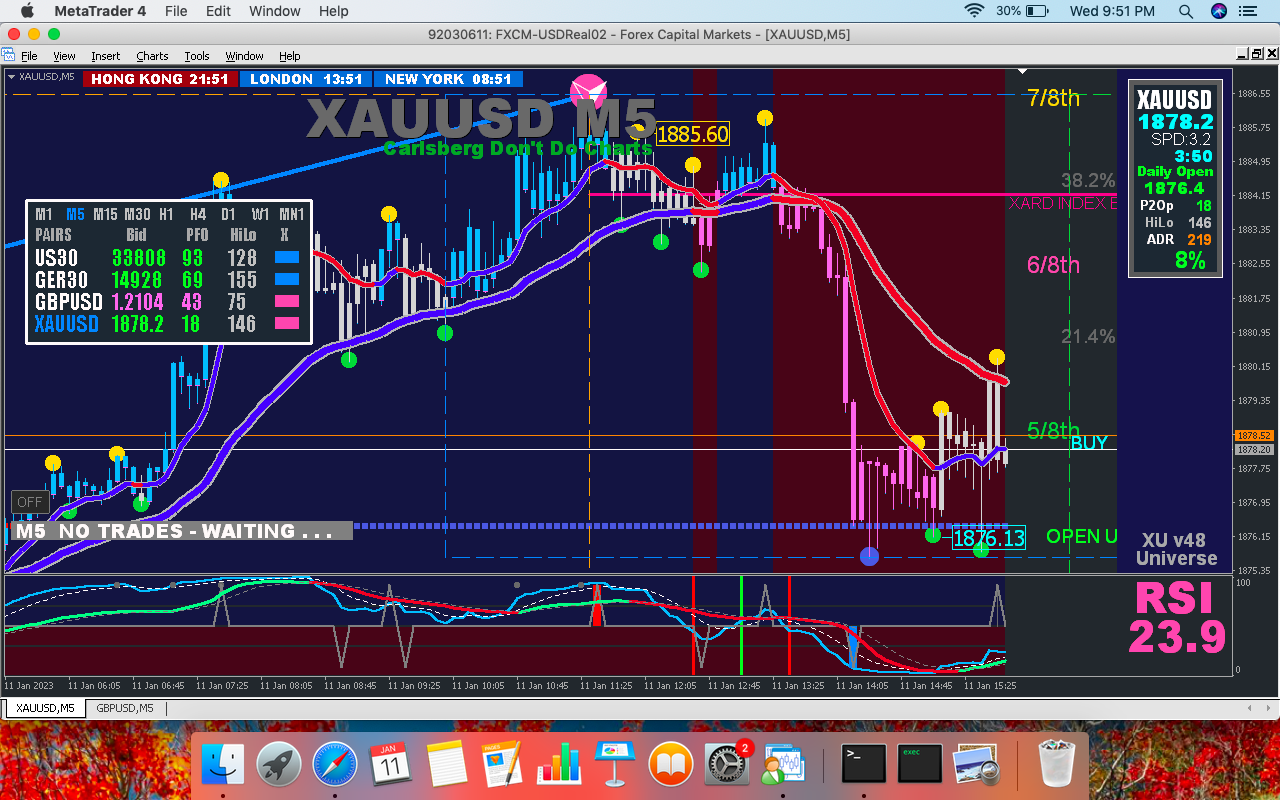Viewport: 1280px width, 800px height.
Task: Open System Preferences with update badge
Action: coord(727,765)
